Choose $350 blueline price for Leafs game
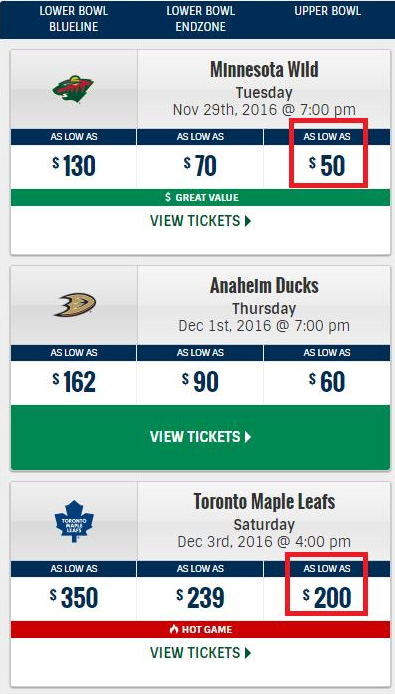 point(74,598)
